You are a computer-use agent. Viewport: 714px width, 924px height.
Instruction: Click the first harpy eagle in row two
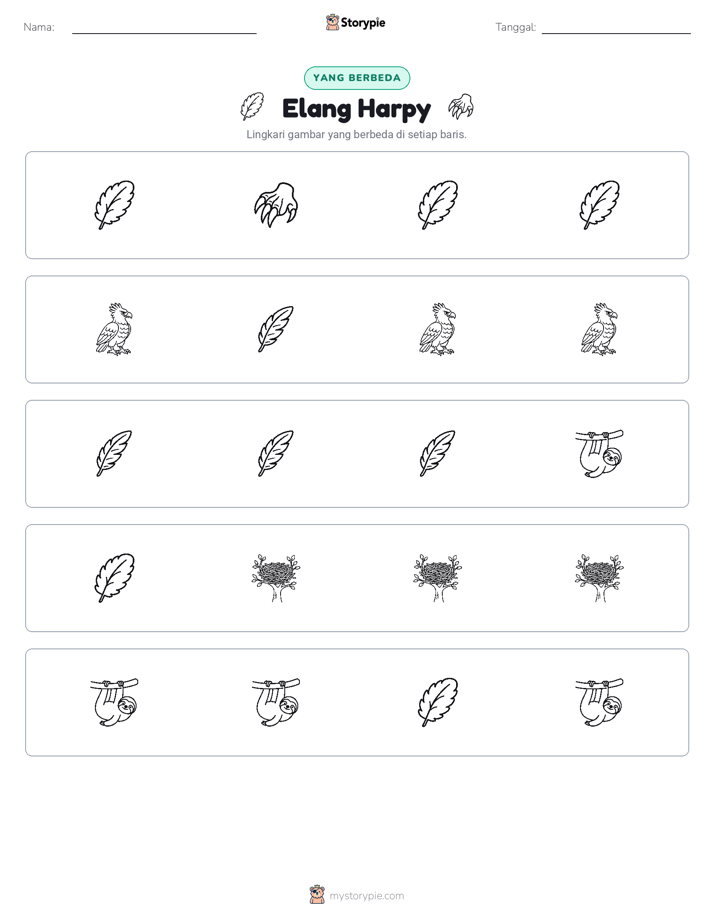pos(114,329)
